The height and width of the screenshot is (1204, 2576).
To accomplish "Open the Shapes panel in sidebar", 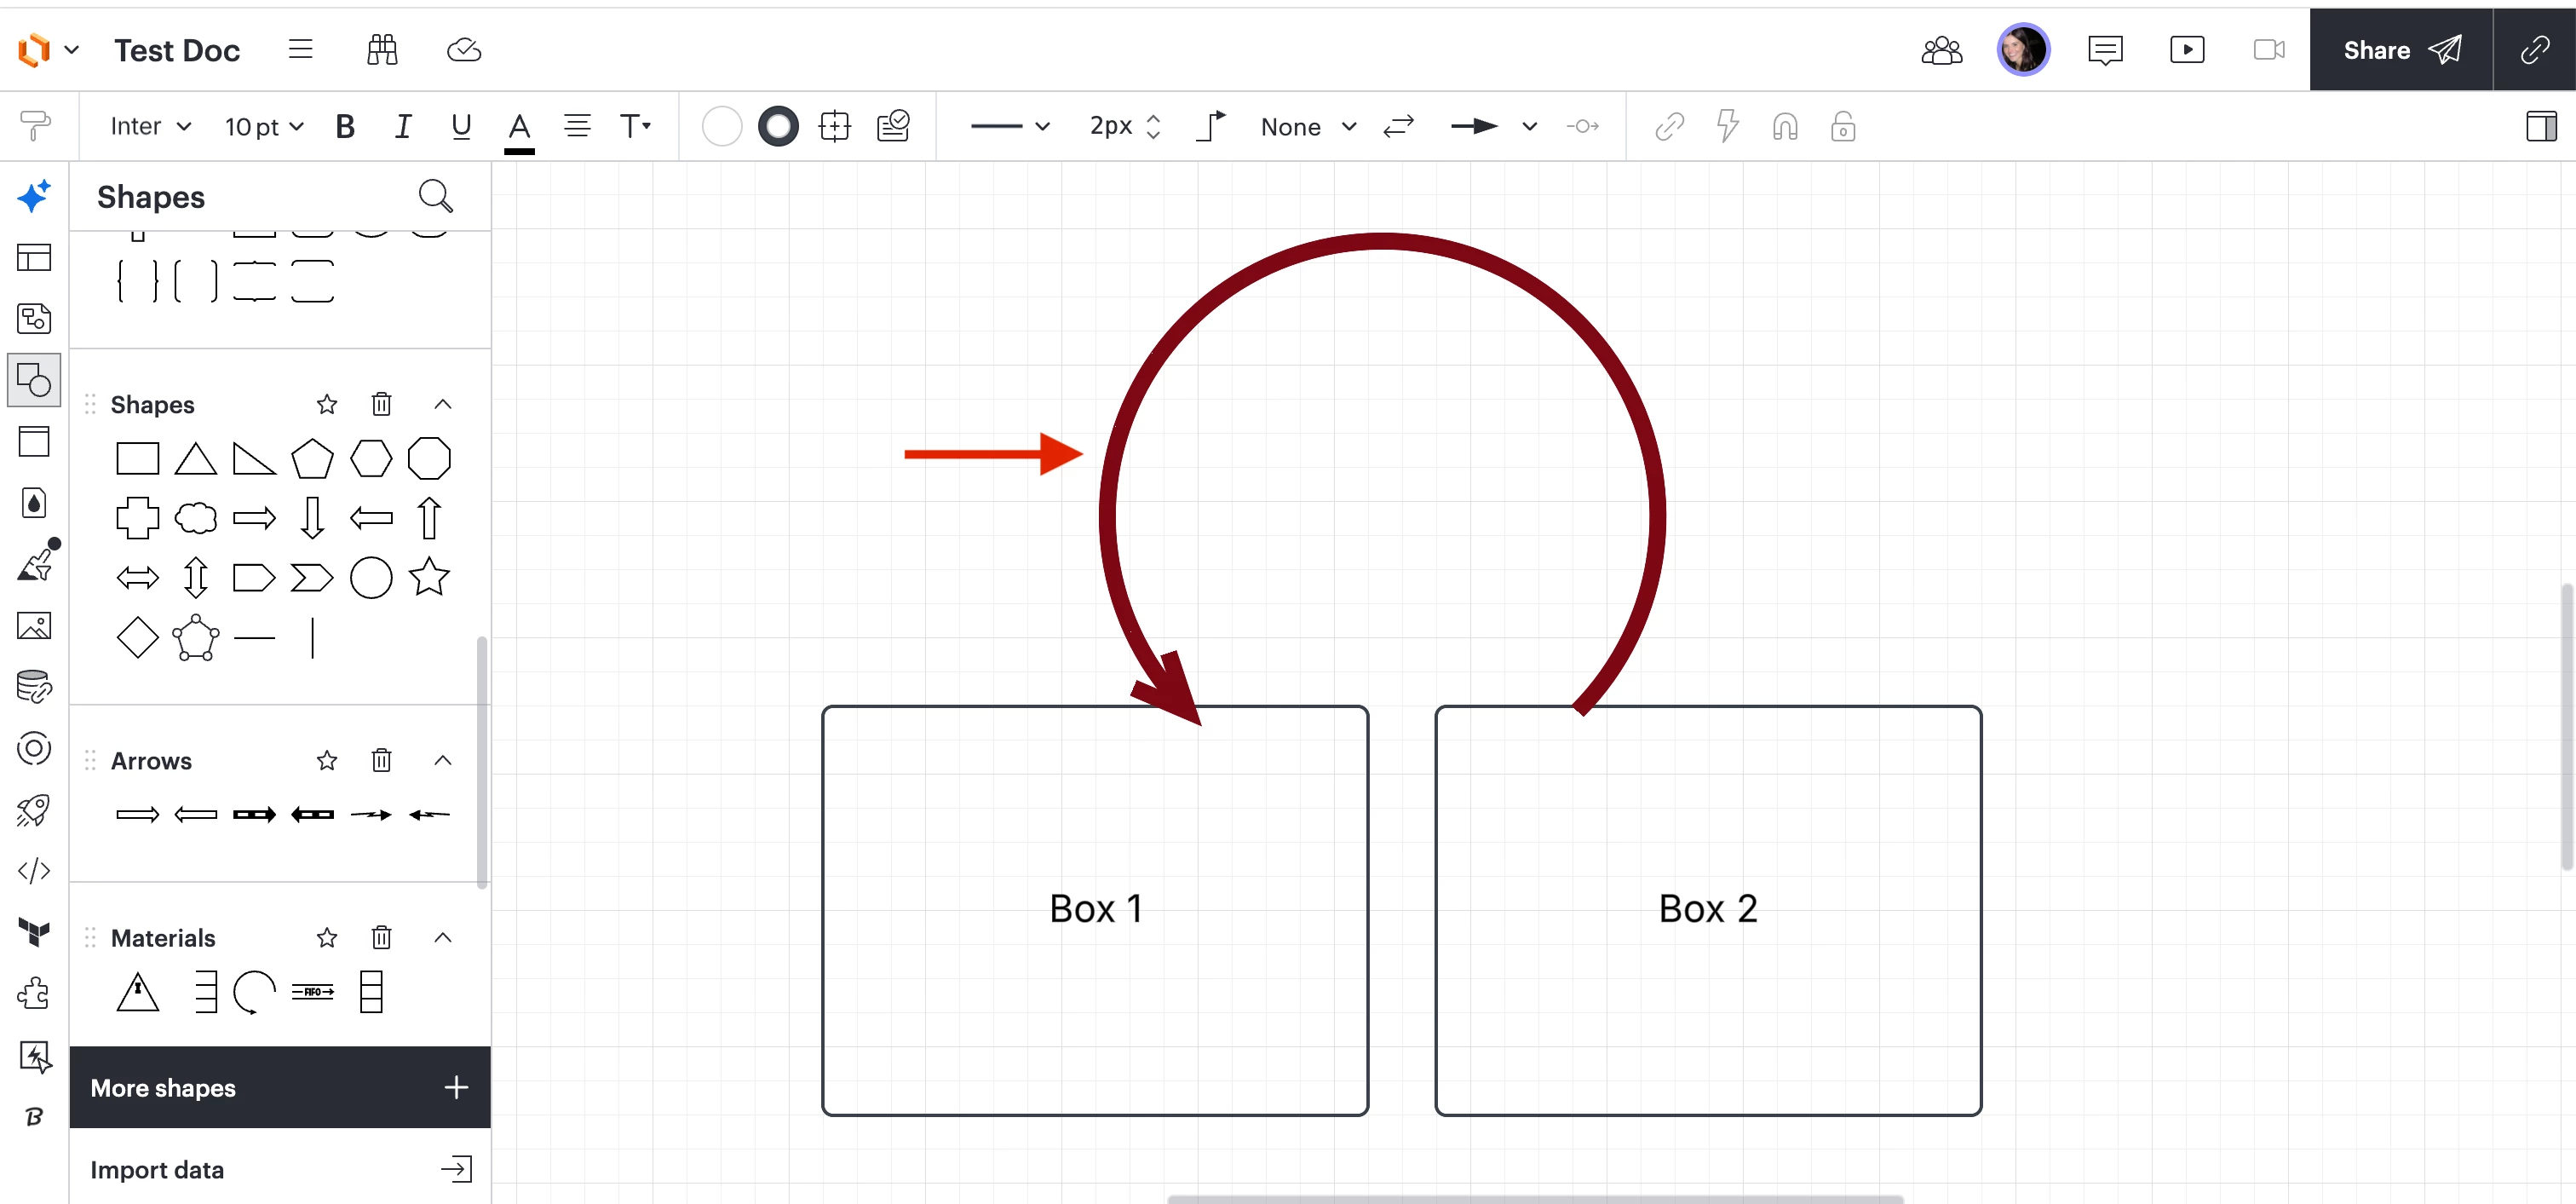I will pos(34,380).
